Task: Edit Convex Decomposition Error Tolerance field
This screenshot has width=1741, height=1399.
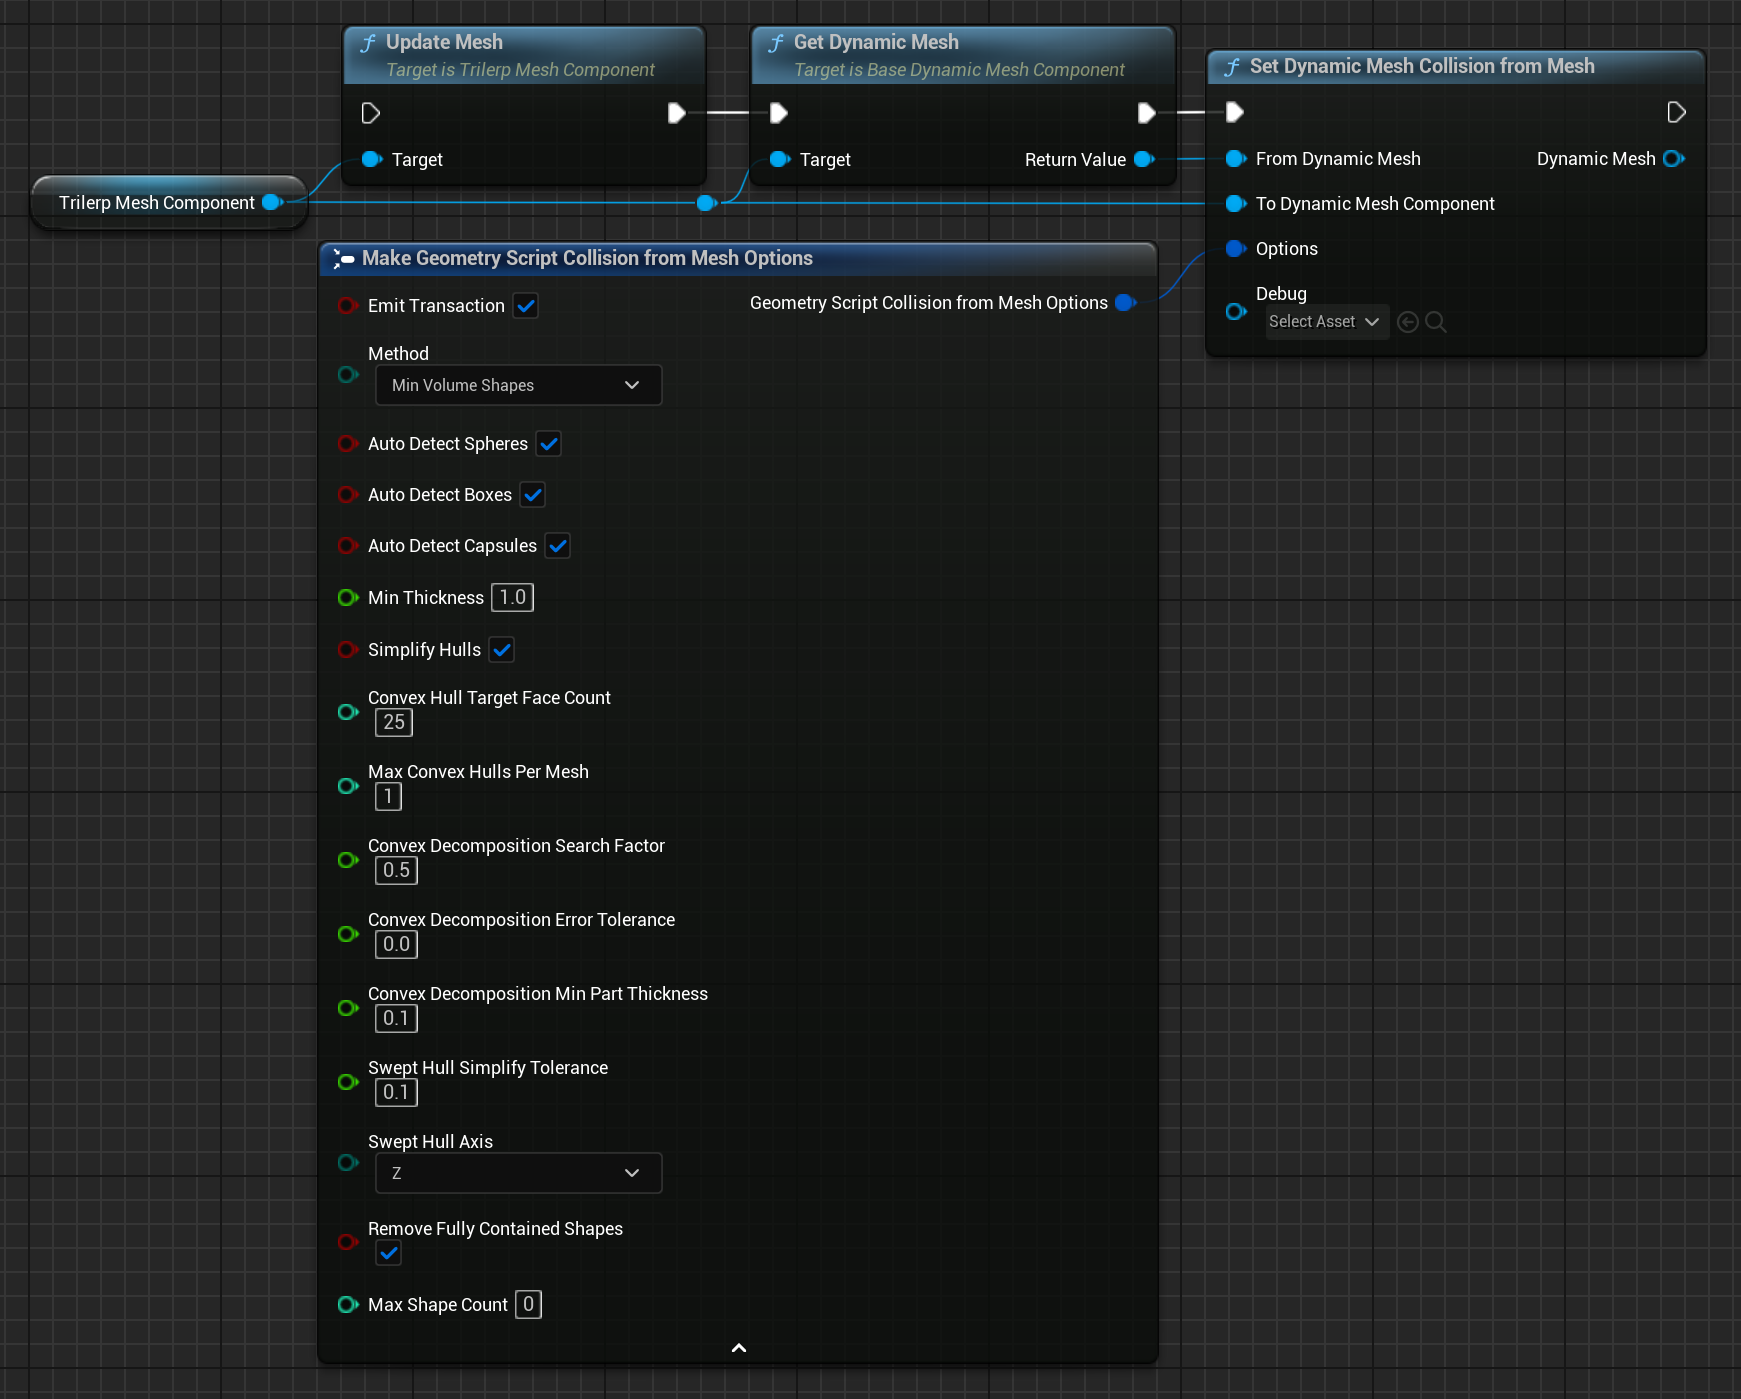Action: tap(397, 944)
